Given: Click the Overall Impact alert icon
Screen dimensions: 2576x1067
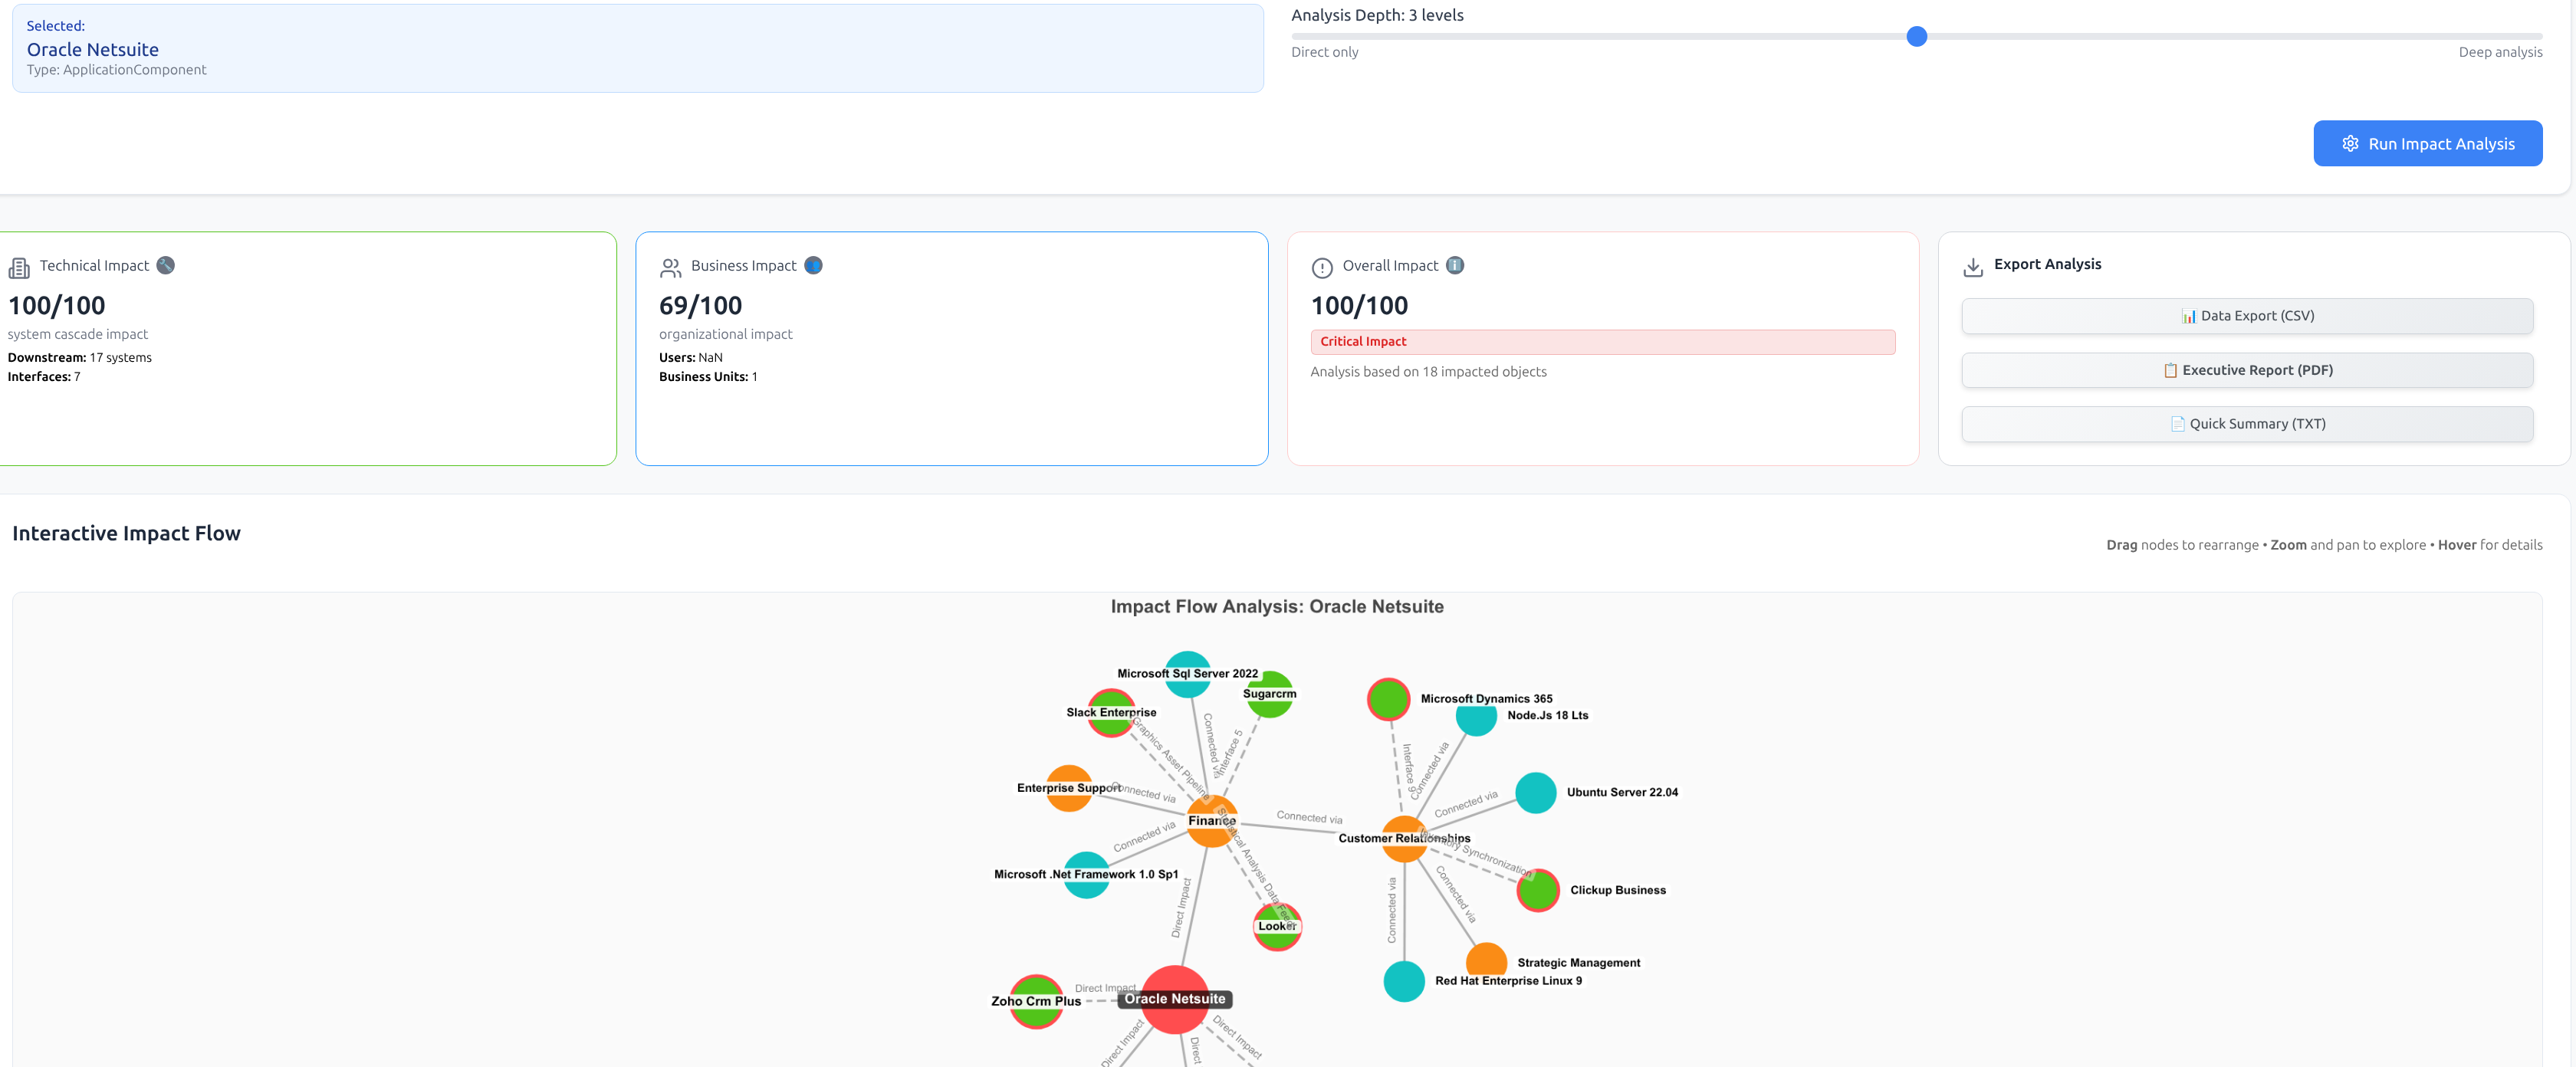Looking at the screenshot, I should (1322, 266).
